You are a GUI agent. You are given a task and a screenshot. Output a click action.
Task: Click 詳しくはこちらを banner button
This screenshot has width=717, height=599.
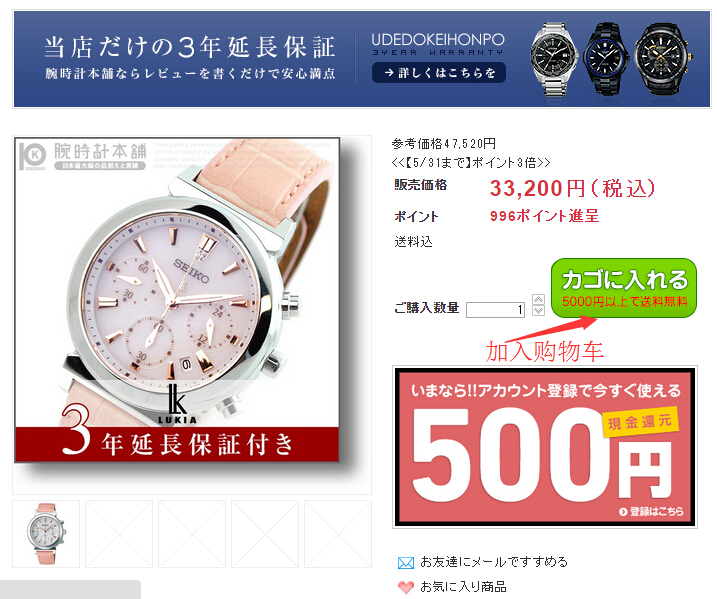(x=439, y=73)
